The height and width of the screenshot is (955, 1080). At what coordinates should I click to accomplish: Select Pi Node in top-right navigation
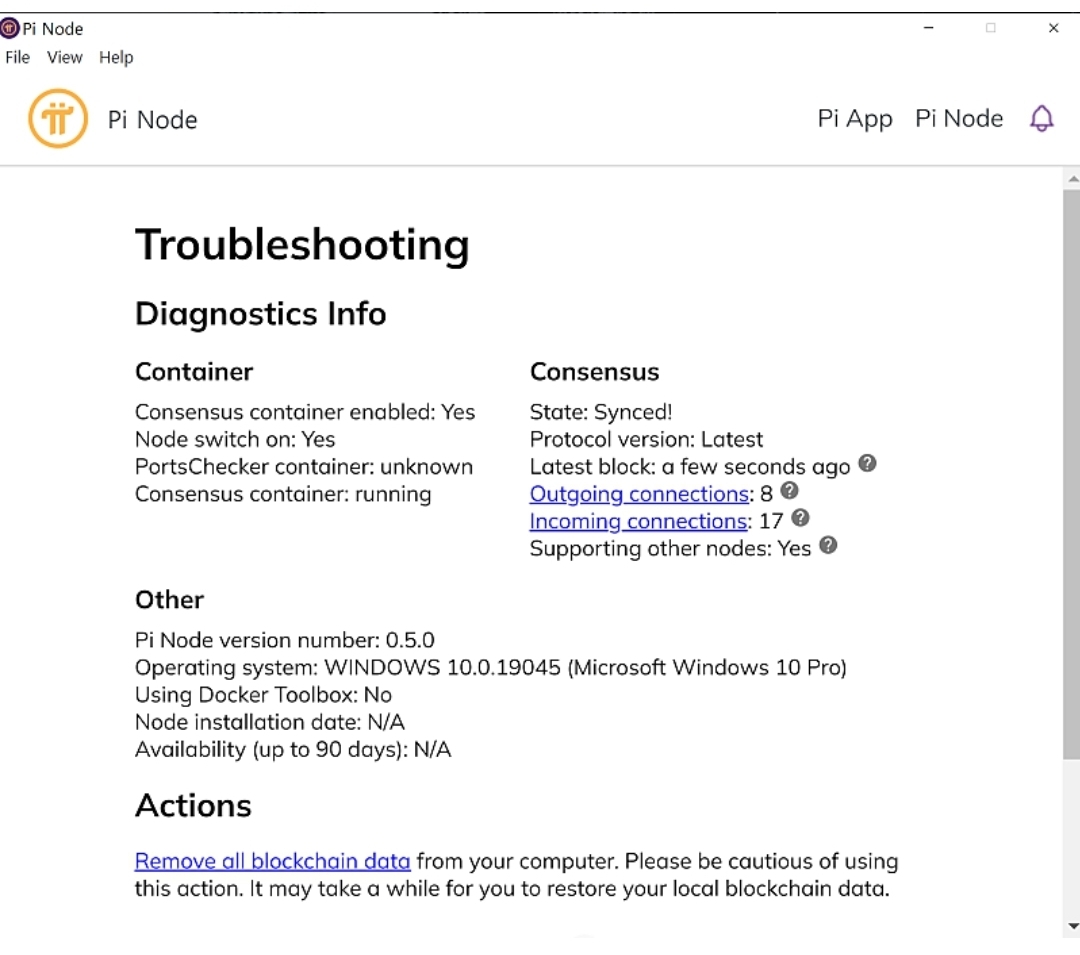pos(958,119)
